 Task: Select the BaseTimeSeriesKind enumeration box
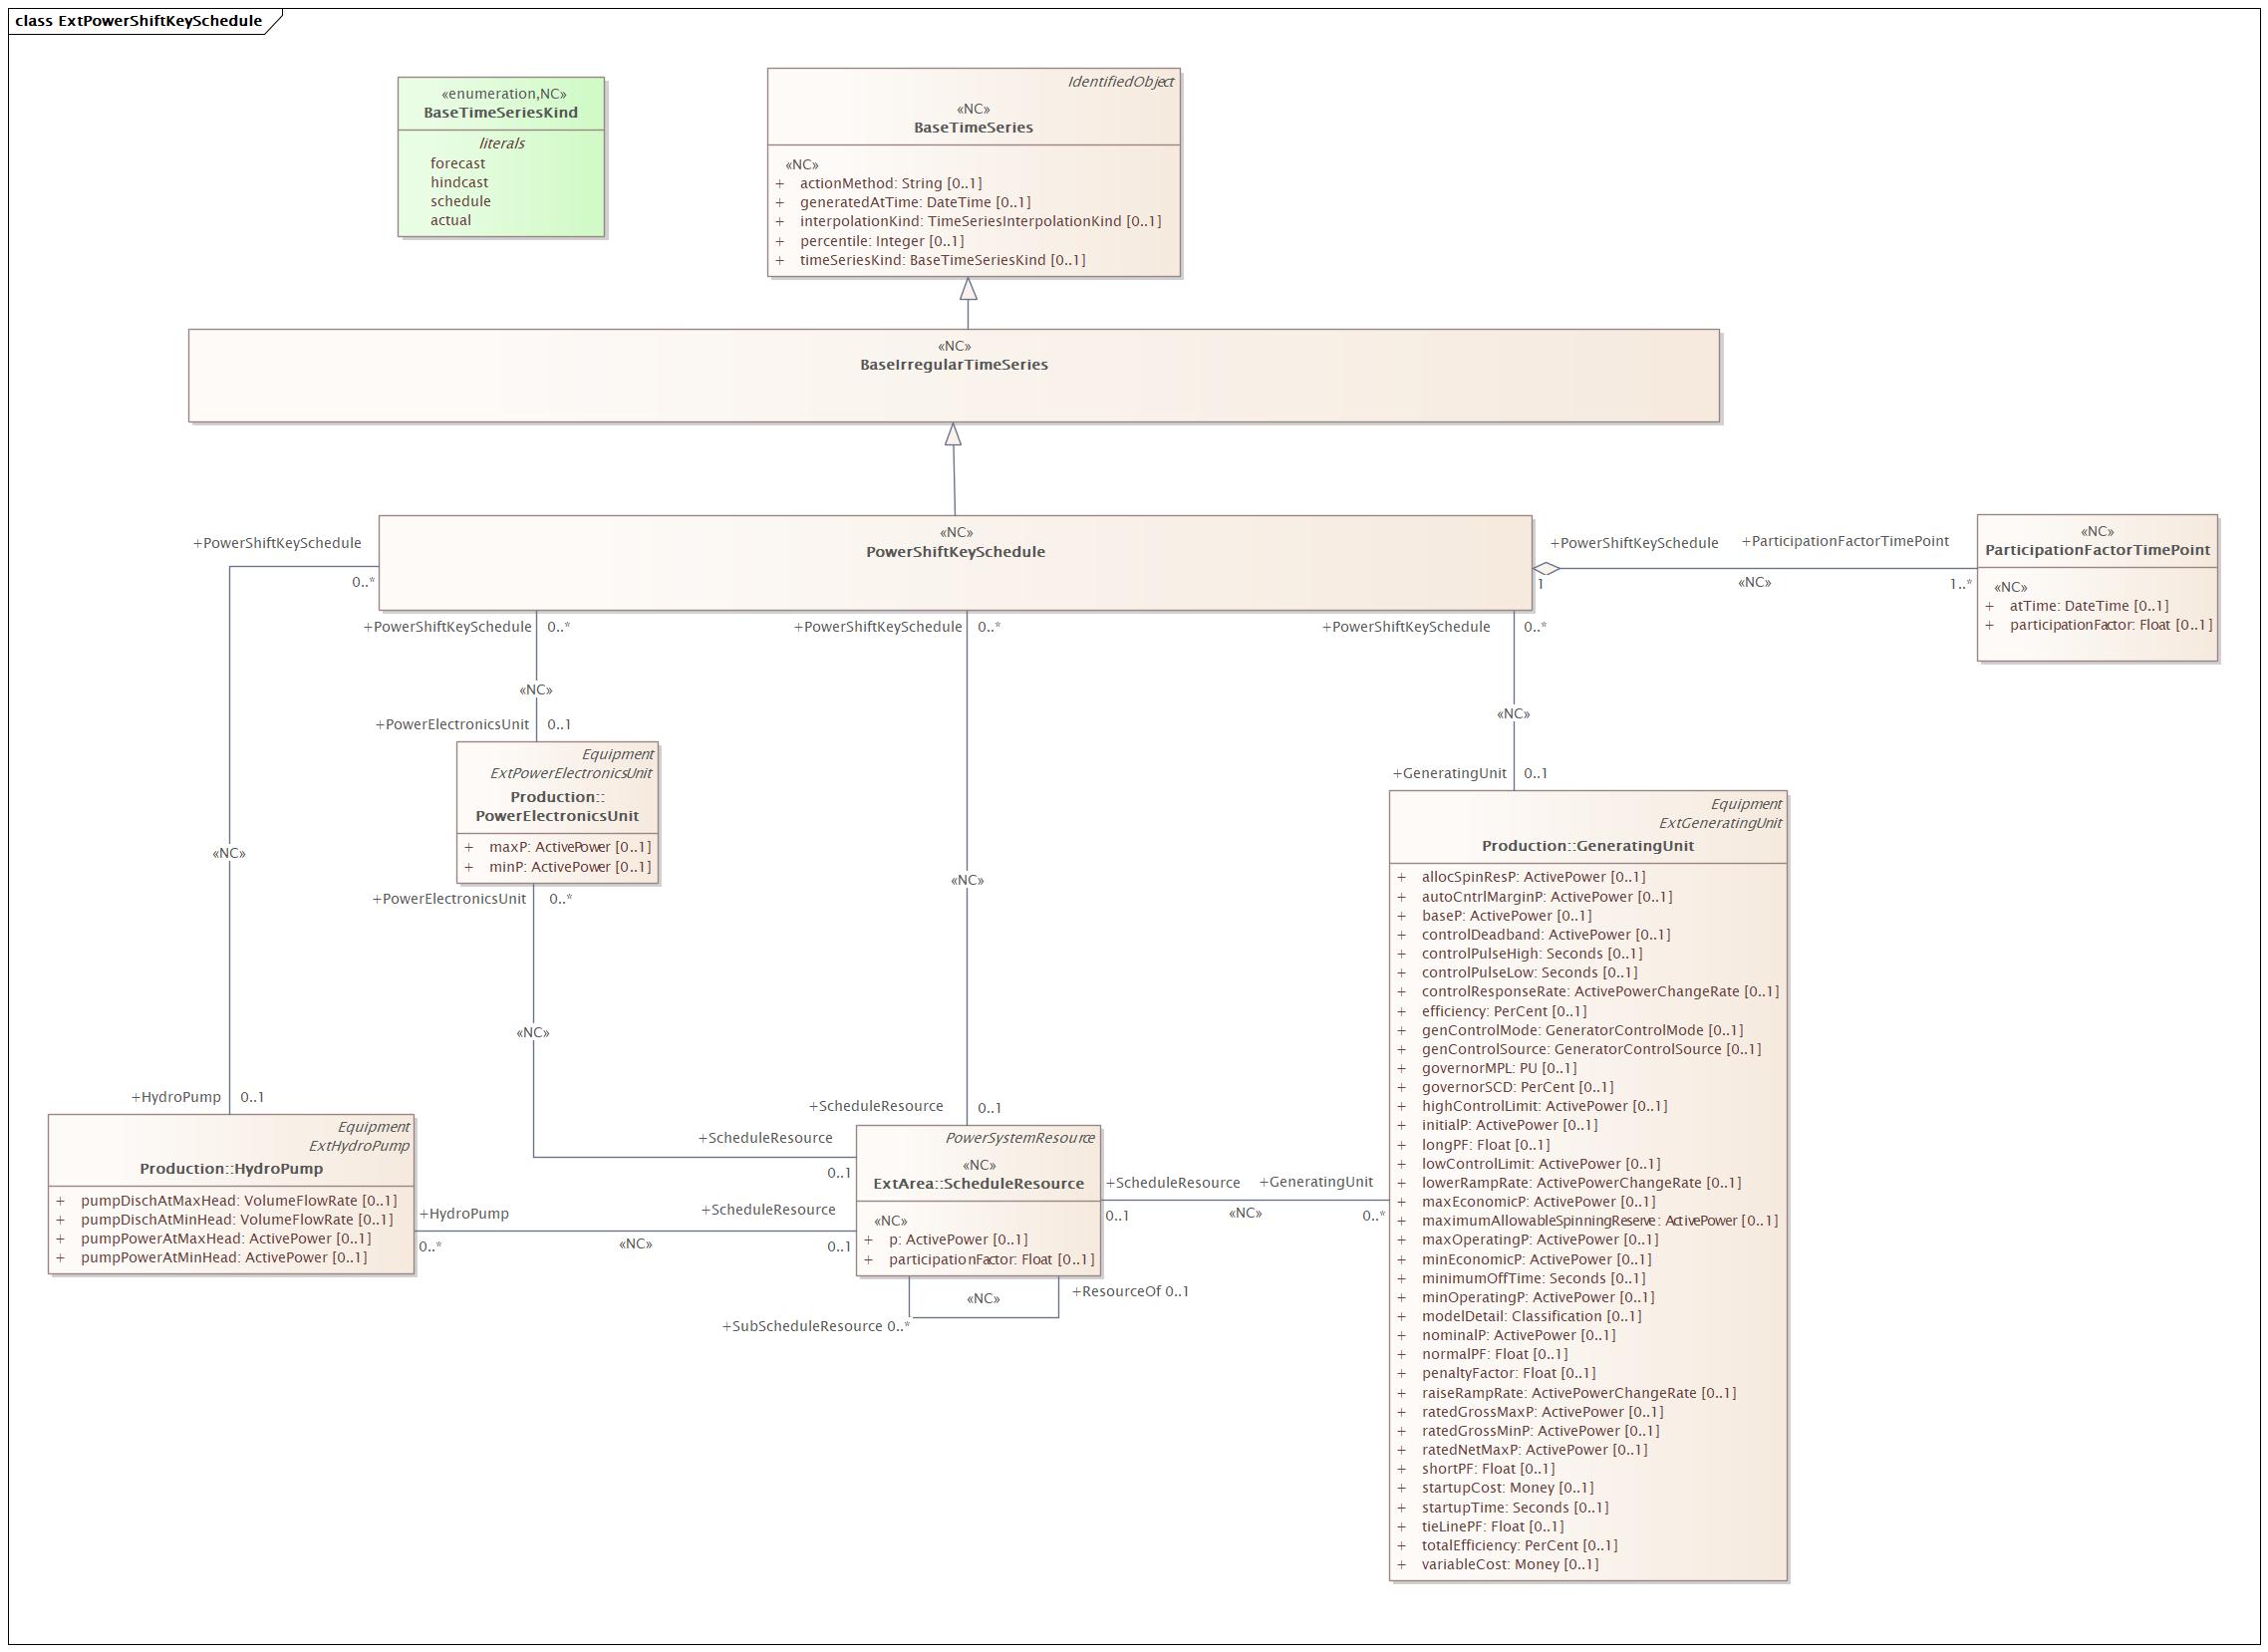point(500,112)
